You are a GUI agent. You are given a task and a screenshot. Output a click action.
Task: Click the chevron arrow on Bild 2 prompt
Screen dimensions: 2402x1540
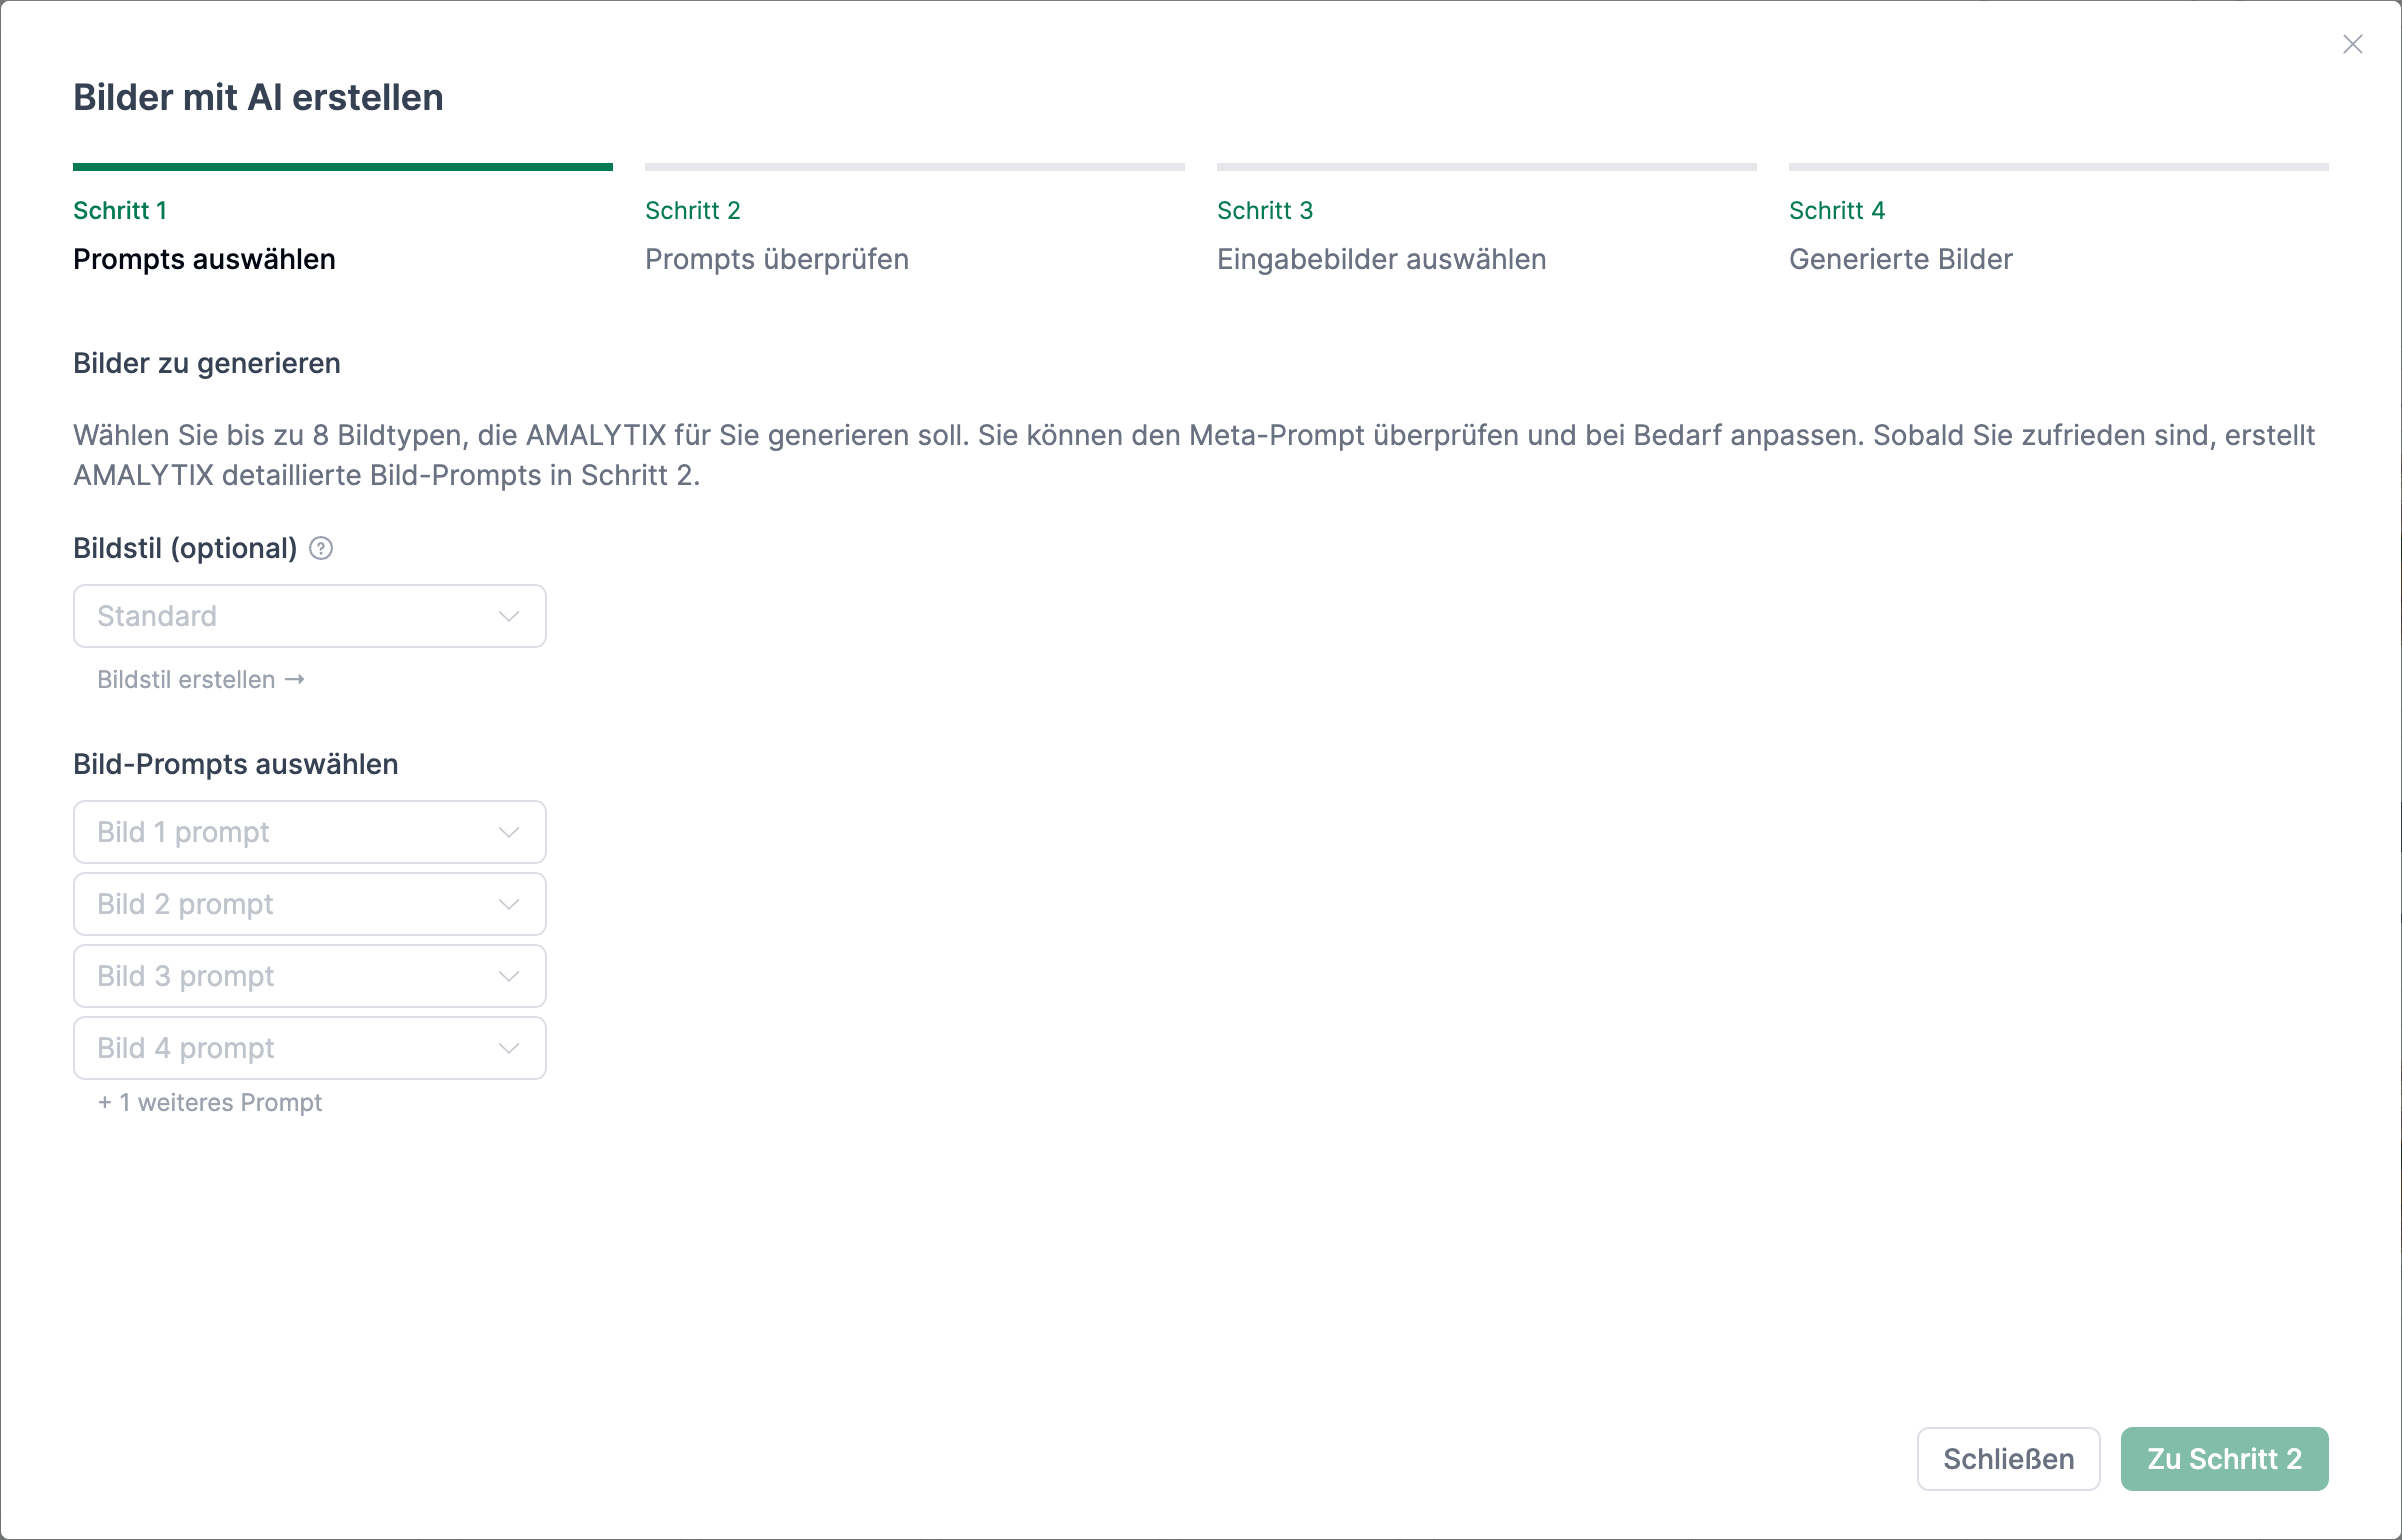(x=509, y=904)
